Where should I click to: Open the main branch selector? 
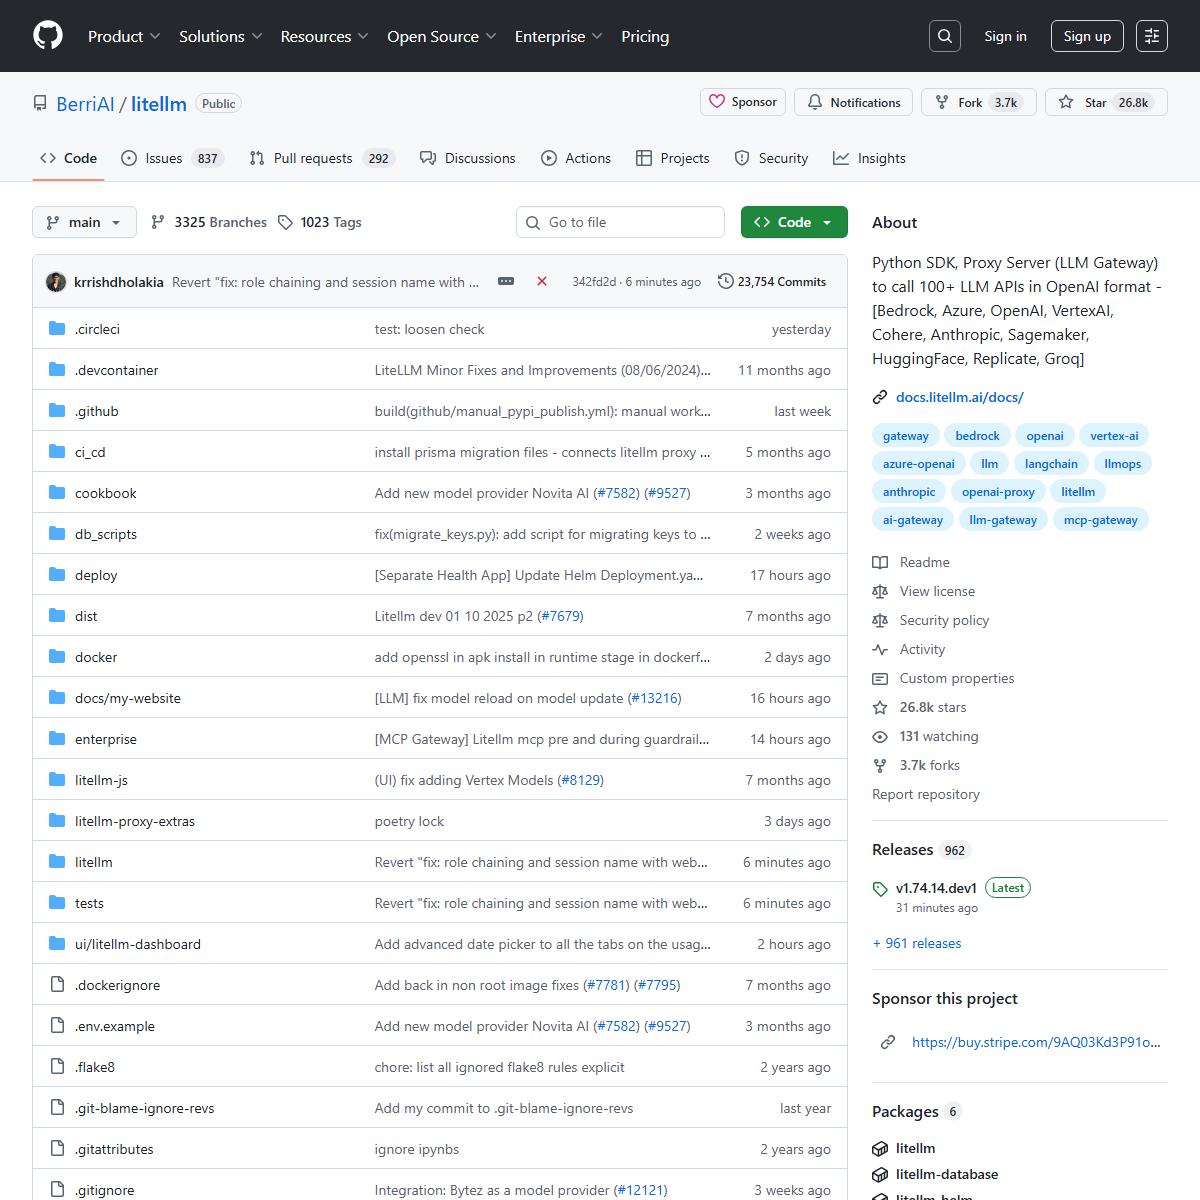84,222
